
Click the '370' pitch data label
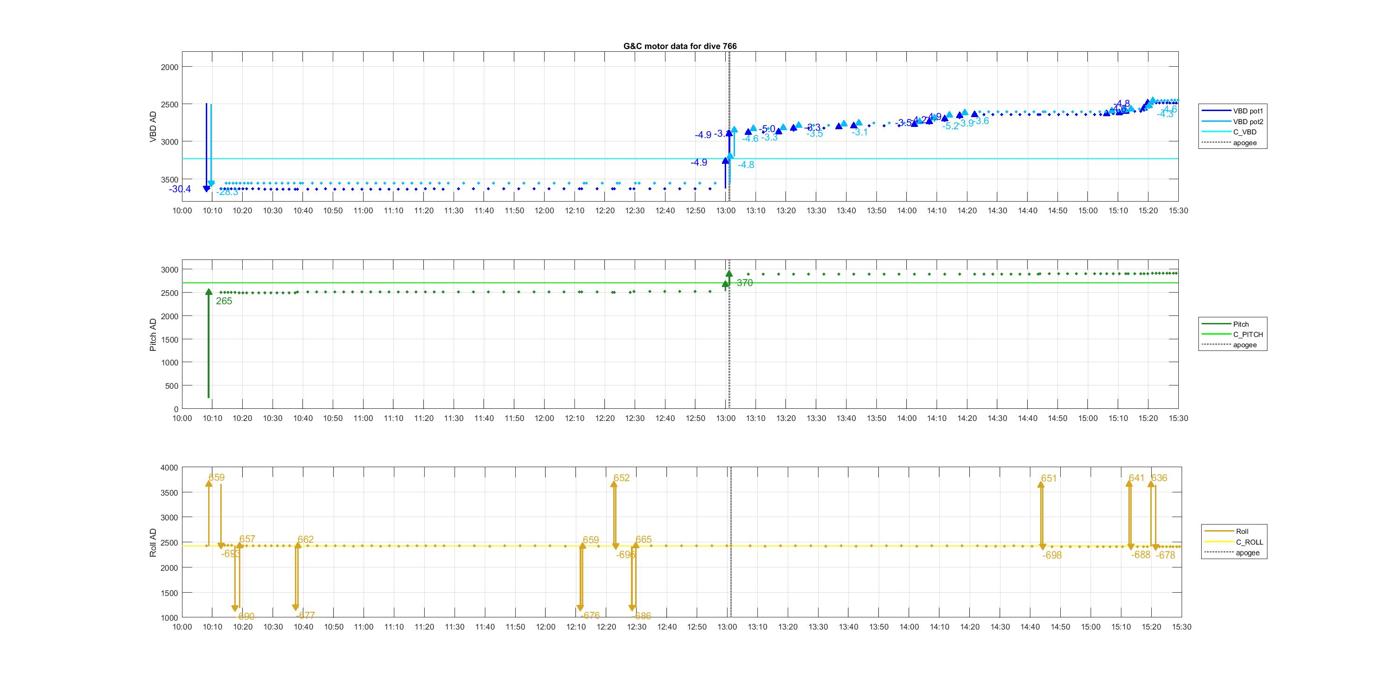click(x=744, y=283)
